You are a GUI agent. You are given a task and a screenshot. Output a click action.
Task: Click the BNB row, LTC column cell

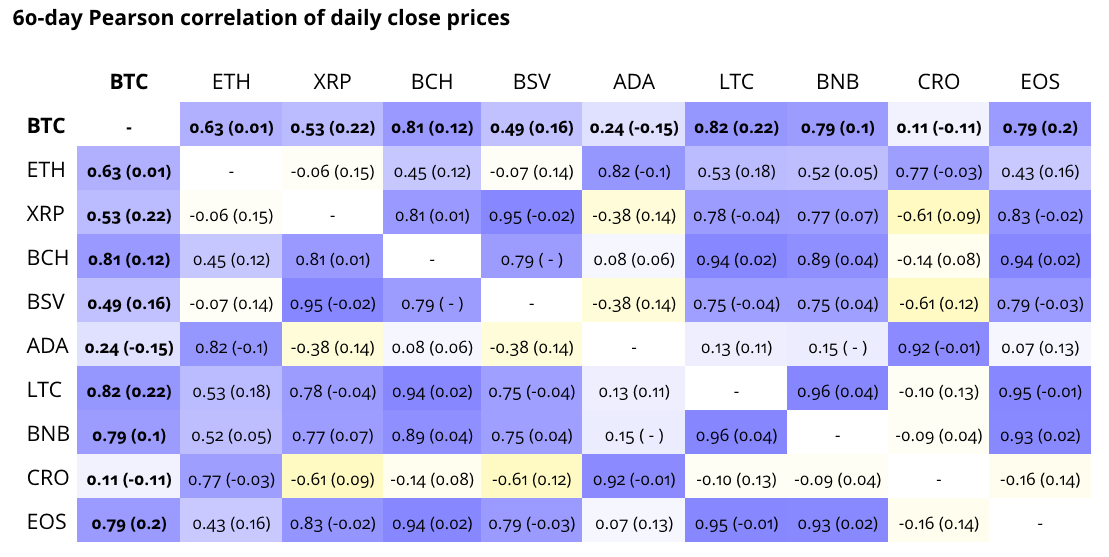[x=735, y=435]
